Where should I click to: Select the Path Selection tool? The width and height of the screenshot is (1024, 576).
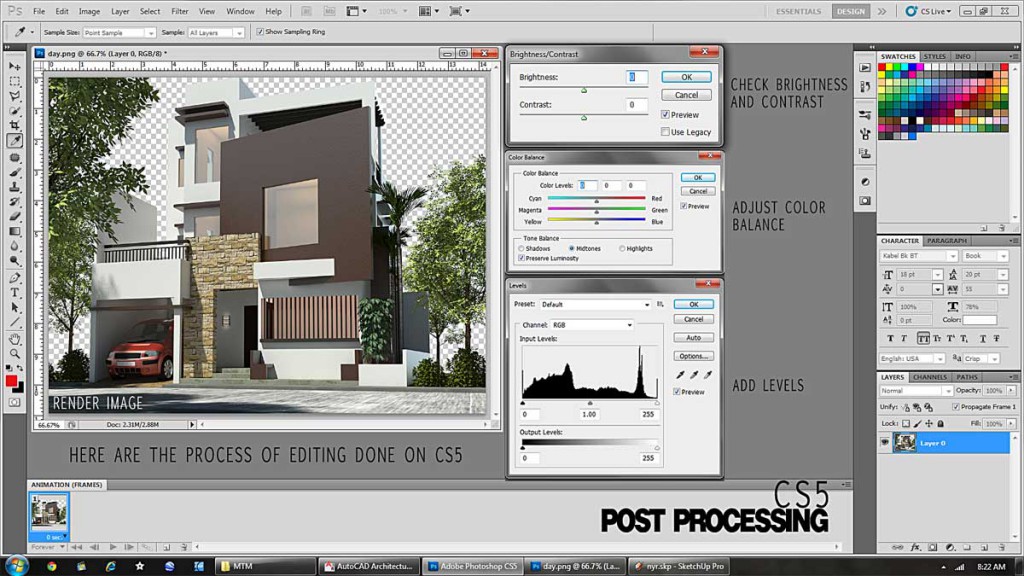14,308
